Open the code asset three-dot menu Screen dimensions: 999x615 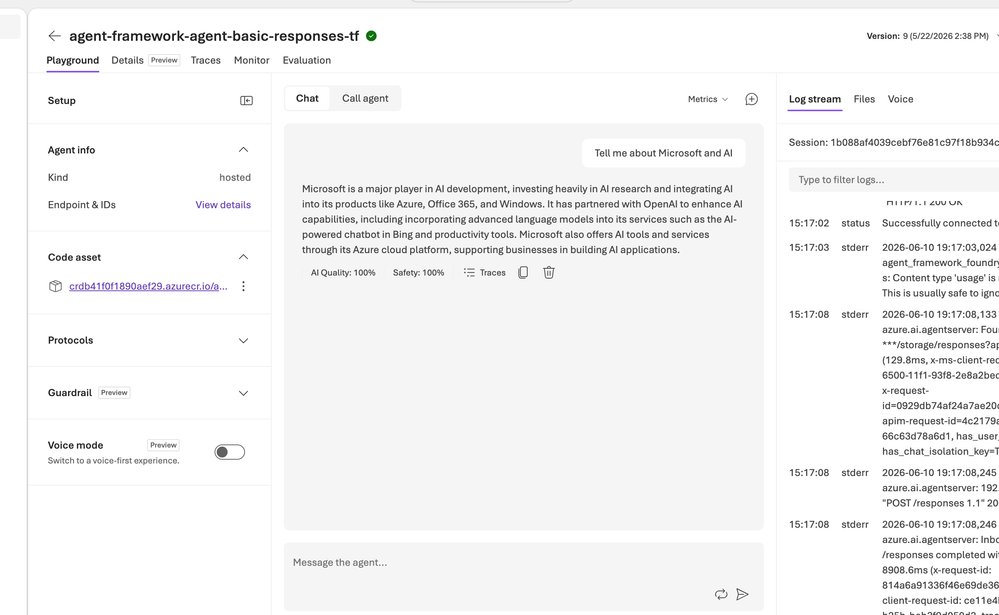[x=243, y=286]
